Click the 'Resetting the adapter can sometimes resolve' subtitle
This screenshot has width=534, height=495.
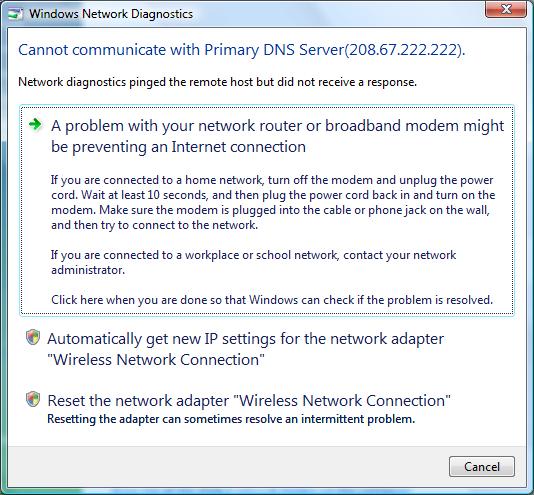(x=231, y=419)
